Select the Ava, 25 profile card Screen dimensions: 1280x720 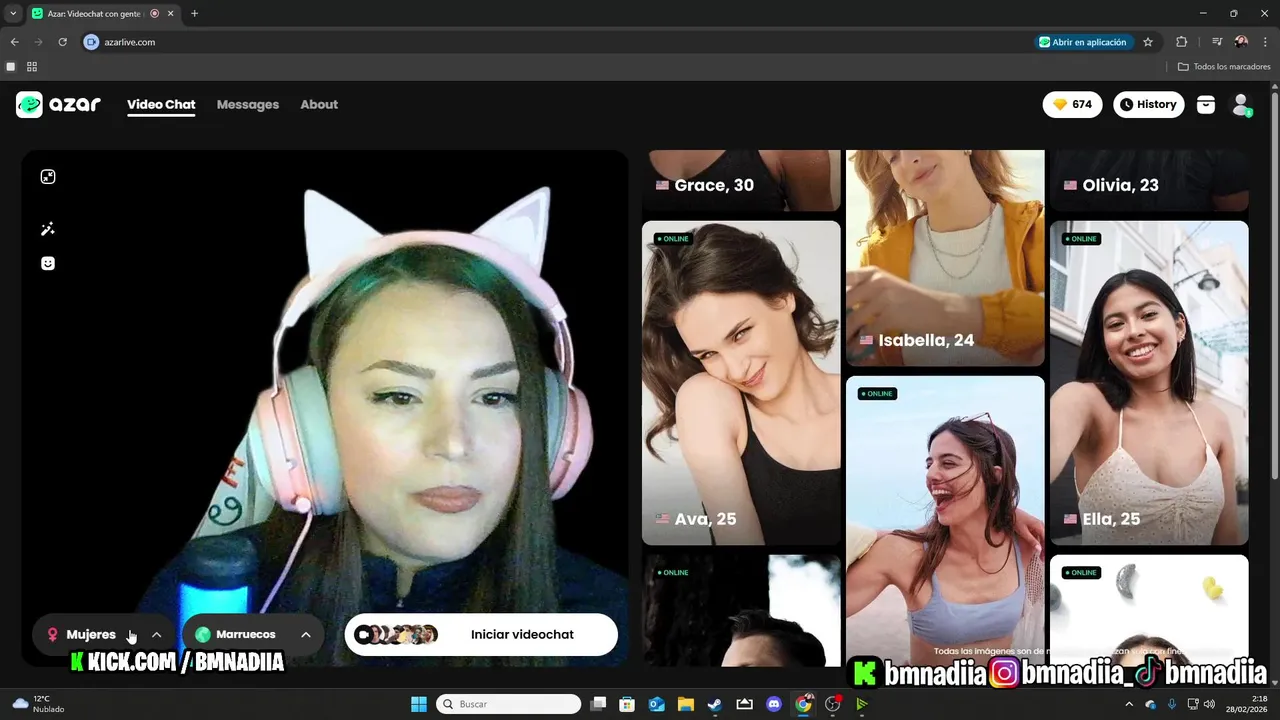[x=741, y=383]
